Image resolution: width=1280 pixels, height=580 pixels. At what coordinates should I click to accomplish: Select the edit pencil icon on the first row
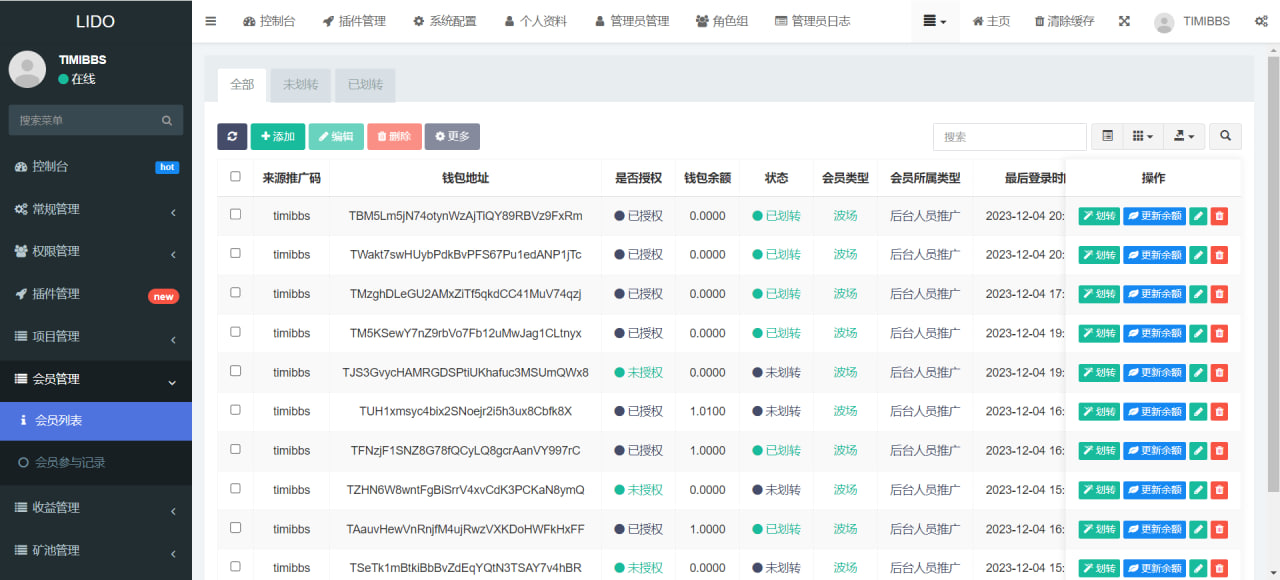1198,215
